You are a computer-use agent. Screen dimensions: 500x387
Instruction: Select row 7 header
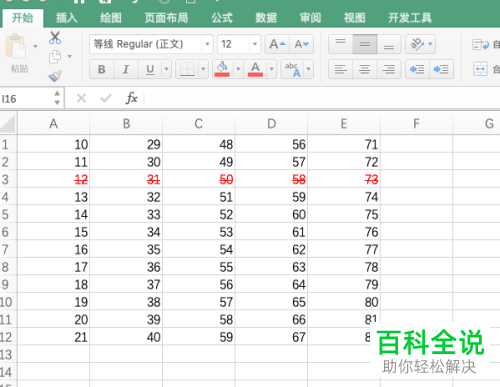pyautogui.click(x=8, y=249)
